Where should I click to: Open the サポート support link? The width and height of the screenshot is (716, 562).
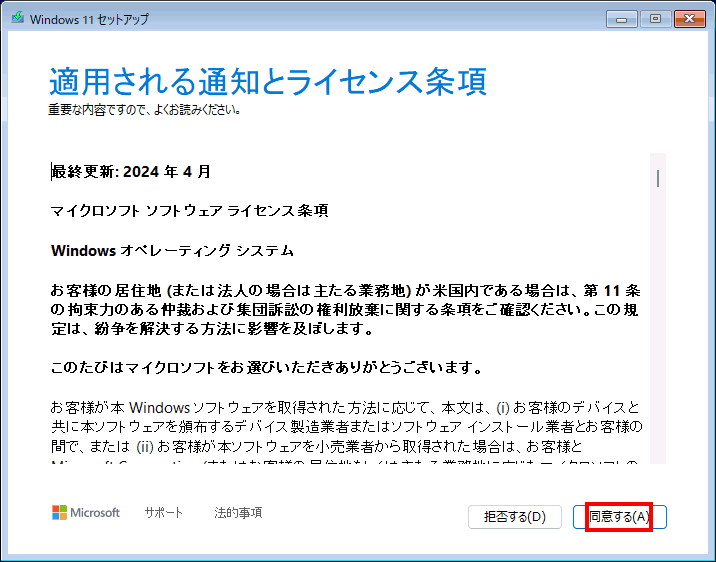163,513
